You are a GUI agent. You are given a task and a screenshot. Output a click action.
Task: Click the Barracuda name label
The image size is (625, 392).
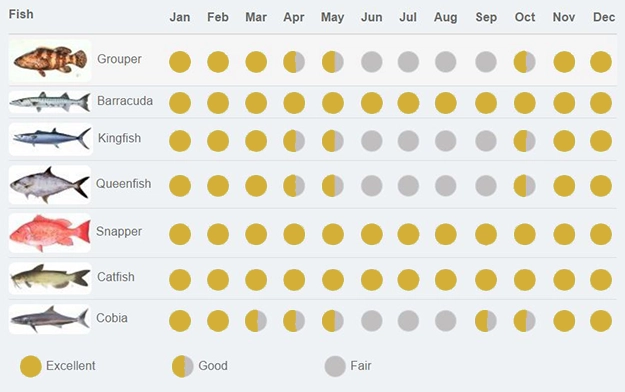tap(125, 101)
